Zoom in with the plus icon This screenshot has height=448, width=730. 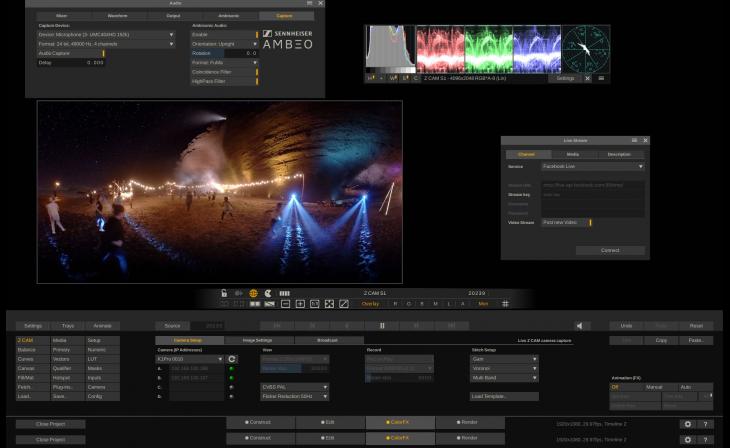pos(300,304)
